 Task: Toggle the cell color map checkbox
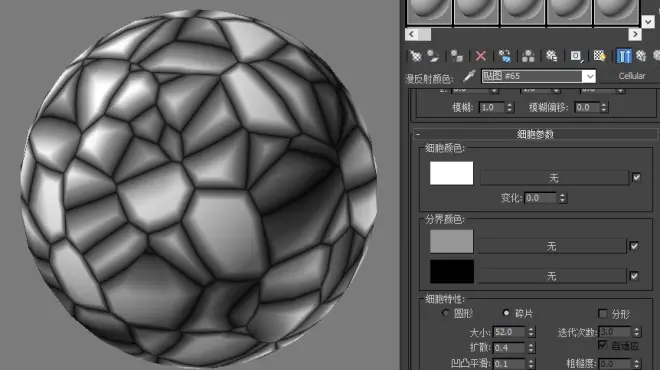636,178
